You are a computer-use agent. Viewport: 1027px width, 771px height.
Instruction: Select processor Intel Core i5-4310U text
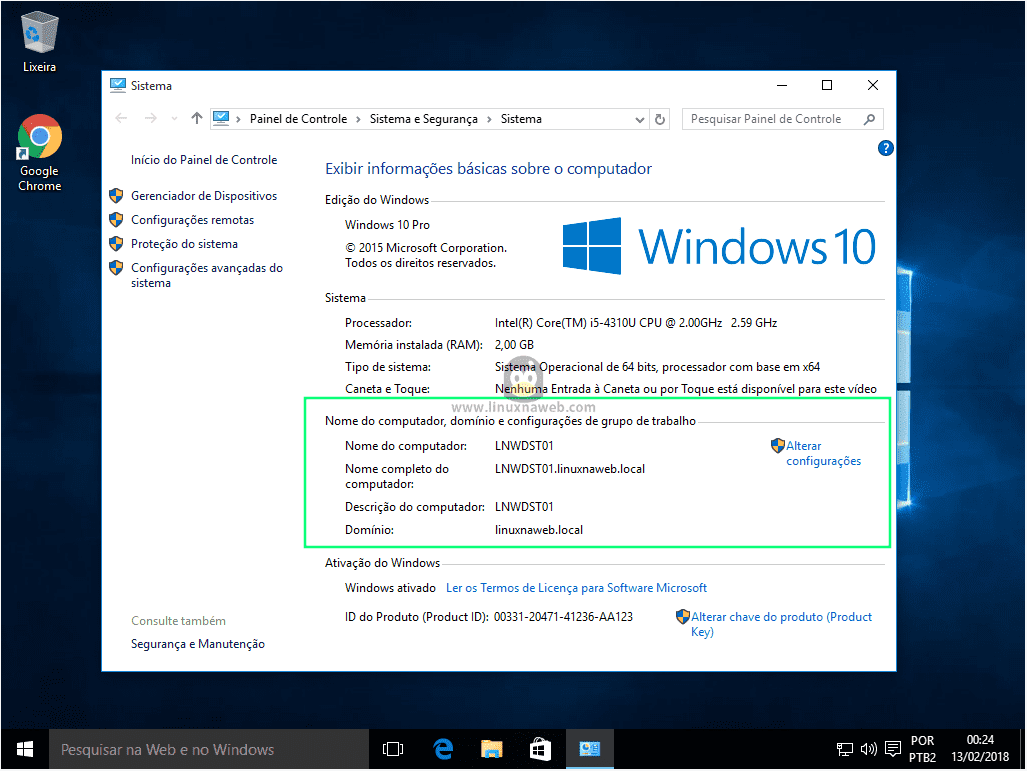636,323
